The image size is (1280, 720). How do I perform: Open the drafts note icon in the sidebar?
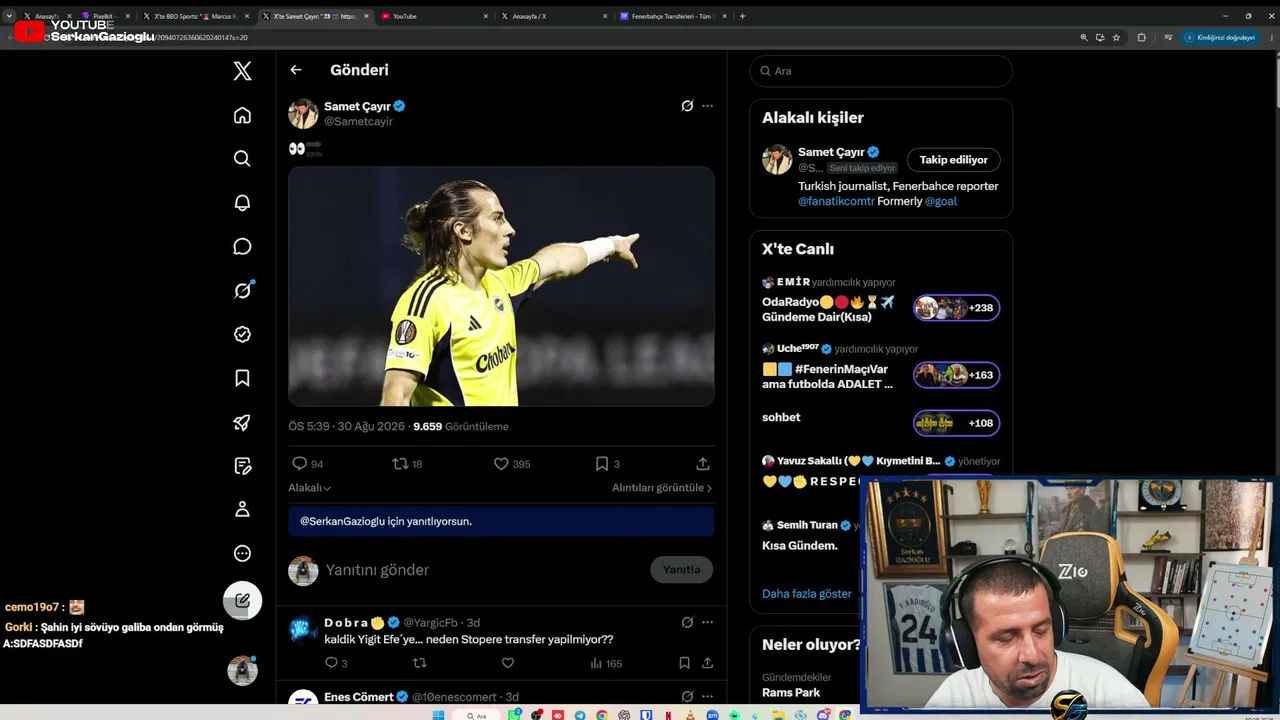(x=242, y=466)
